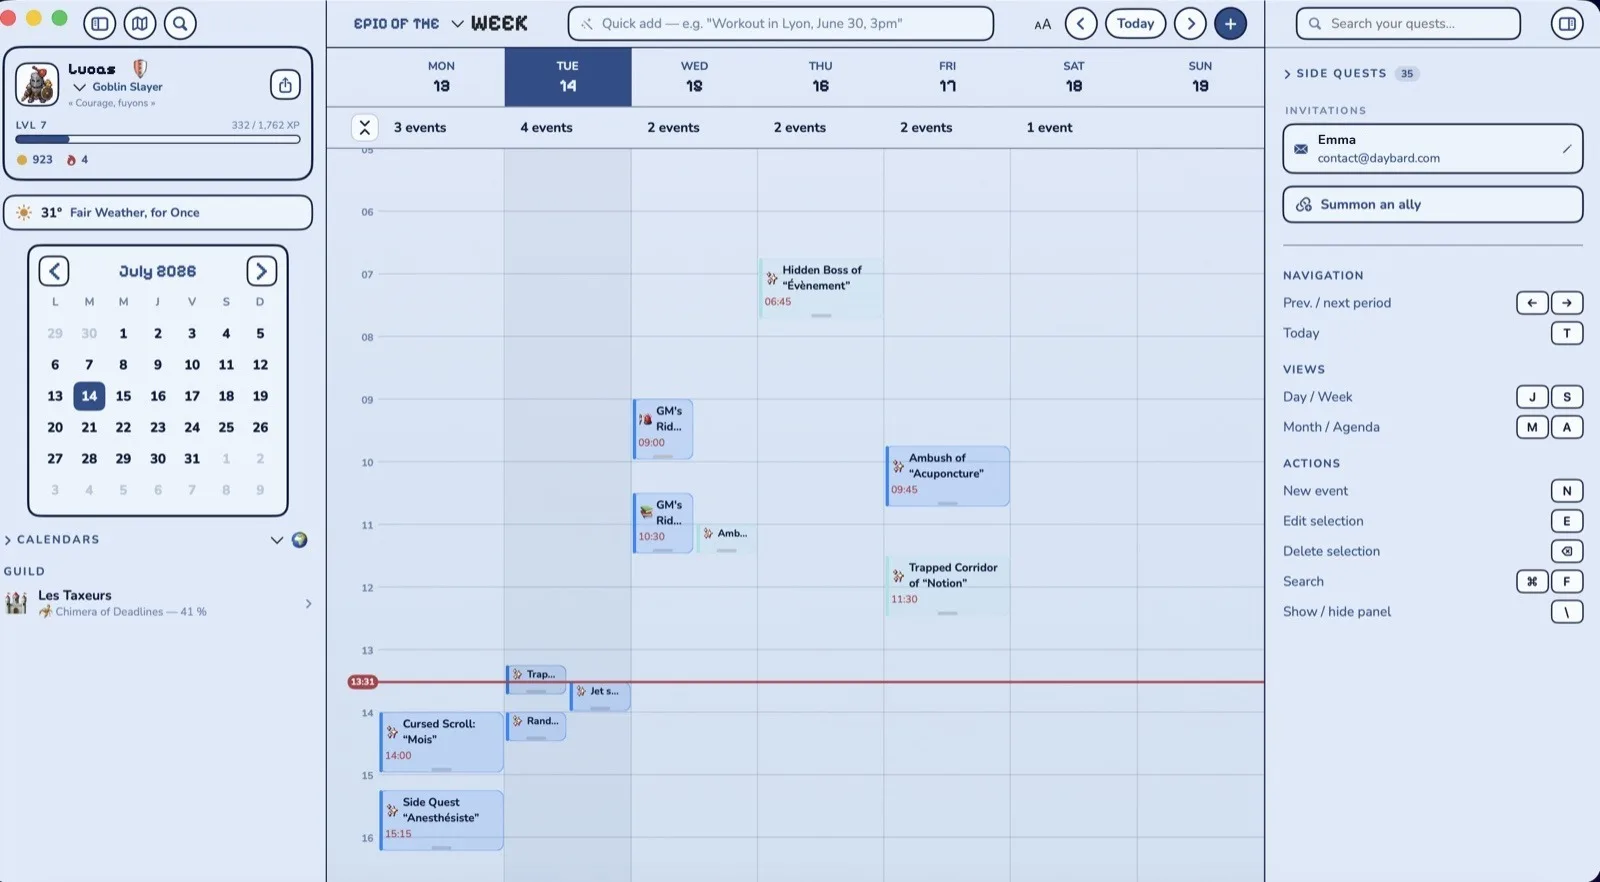Open the Week view dropdown chevron

457,23
